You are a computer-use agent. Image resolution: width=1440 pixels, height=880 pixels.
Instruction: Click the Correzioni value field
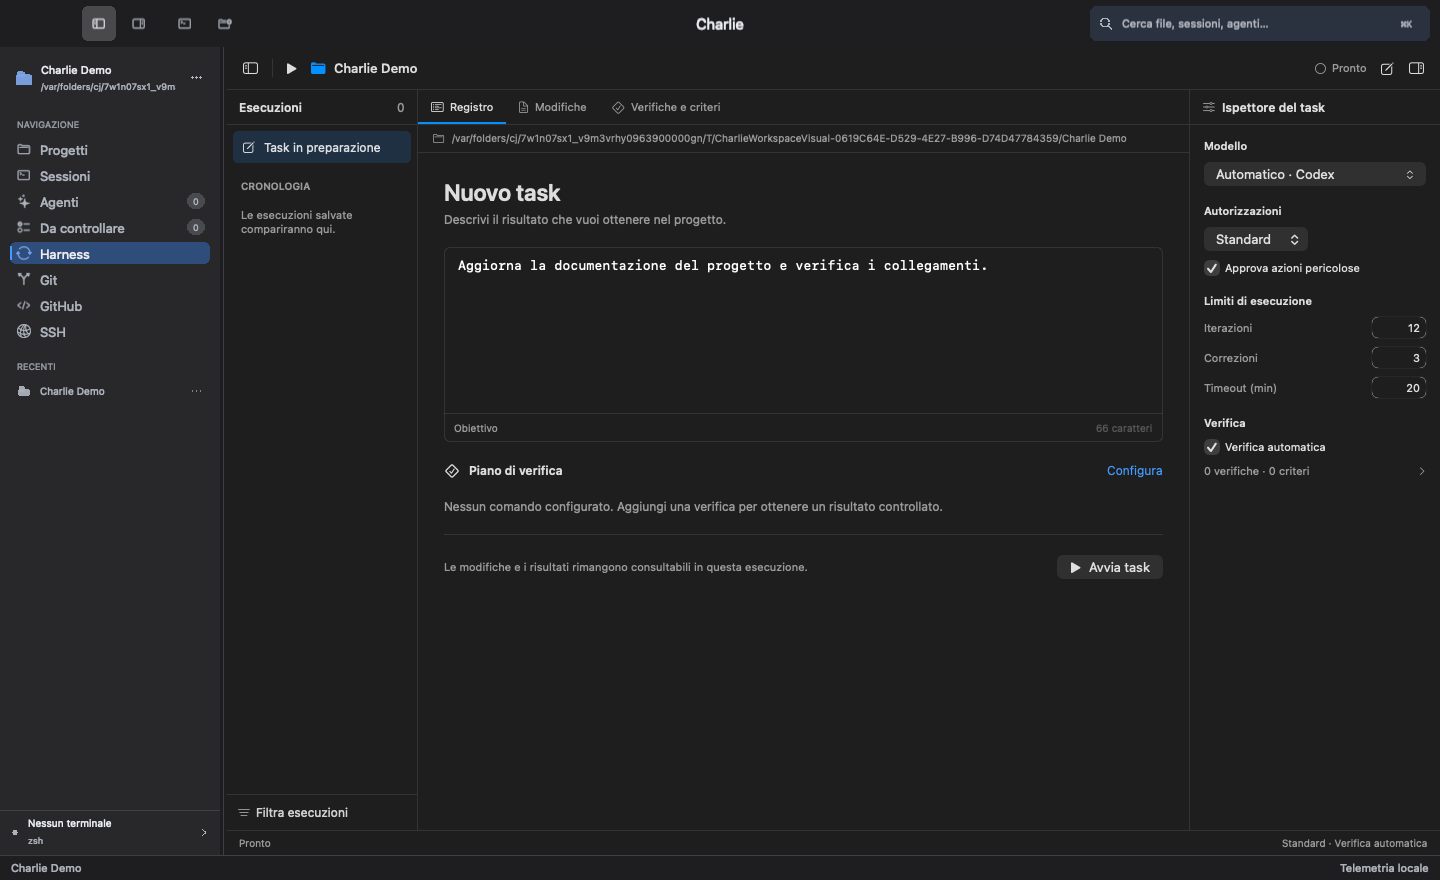[x=1398, y=358]
